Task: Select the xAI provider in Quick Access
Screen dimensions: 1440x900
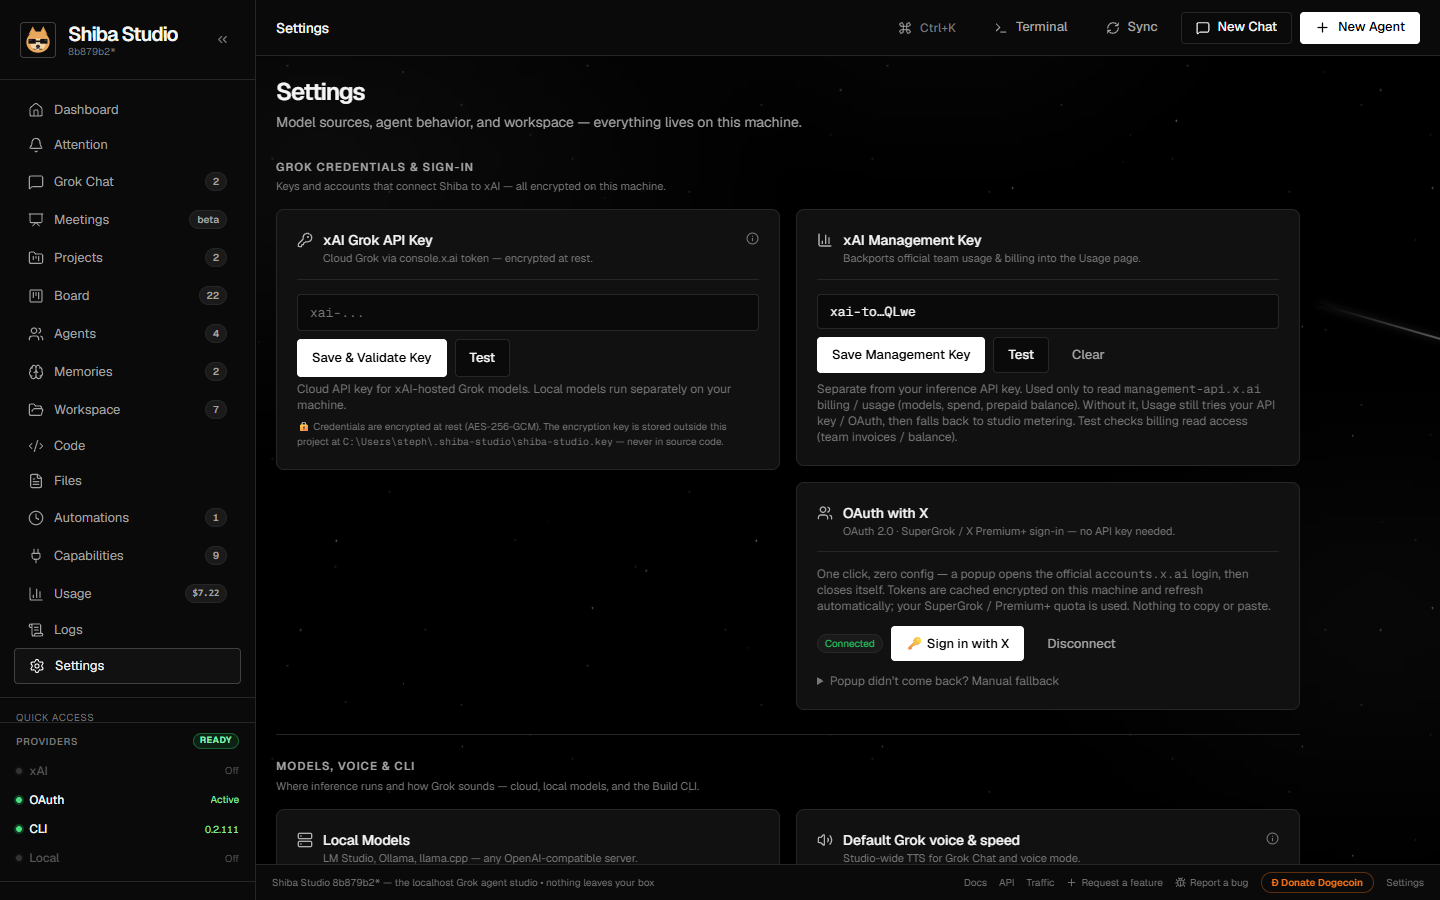Action: tap(127, 771)
